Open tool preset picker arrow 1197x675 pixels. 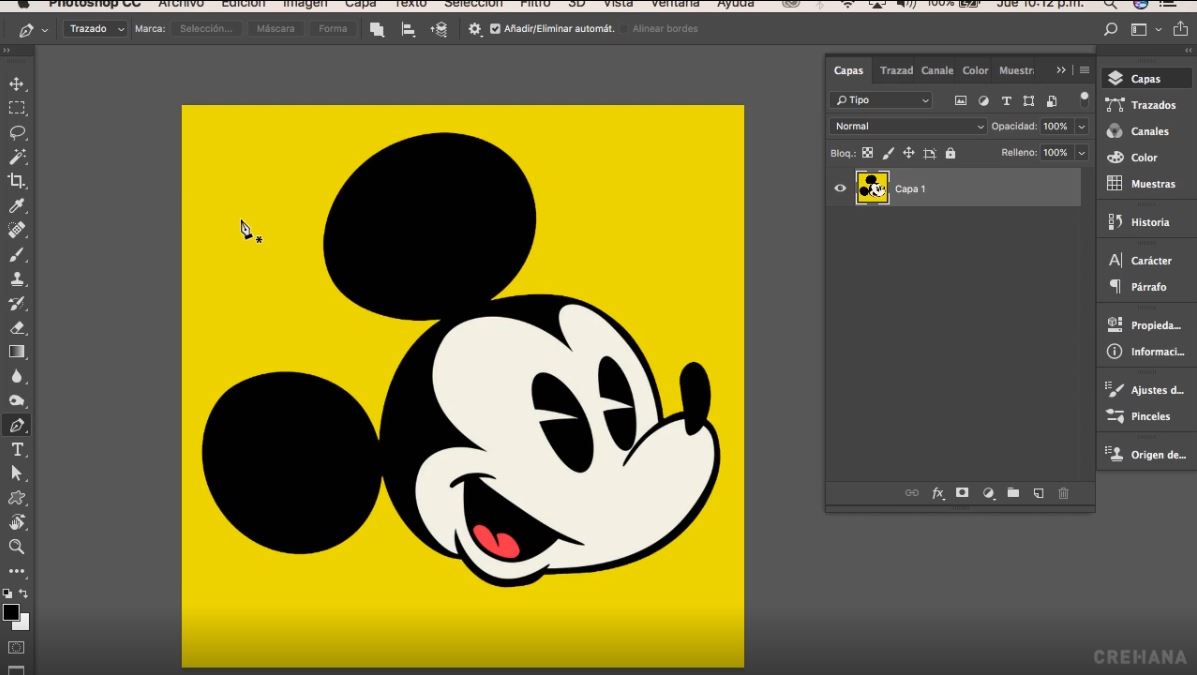pos(45,30)
